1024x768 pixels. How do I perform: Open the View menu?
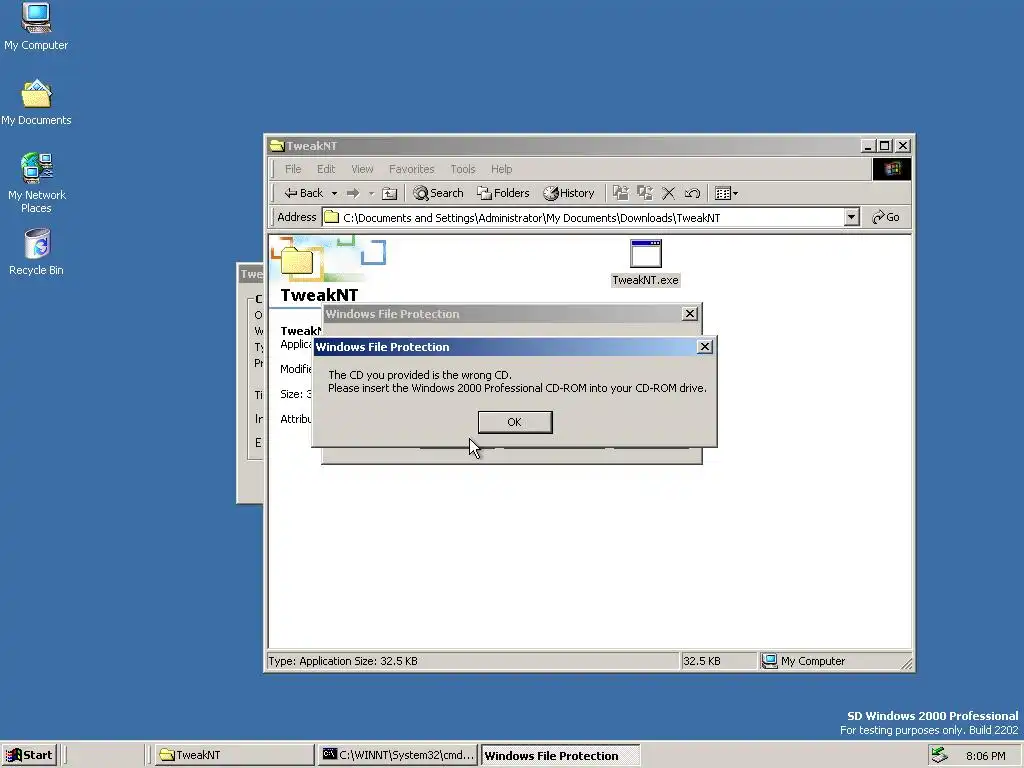pyautogui.click(x=362, y=169)
